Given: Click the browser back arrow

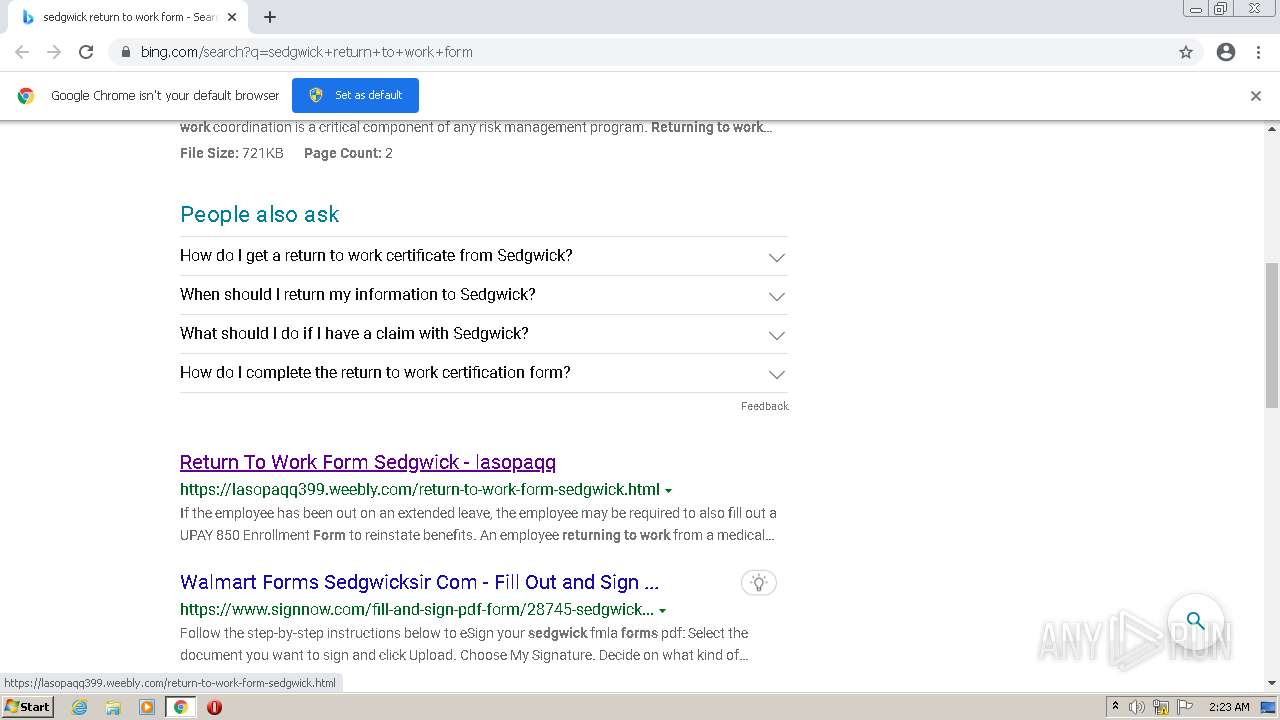Looking at the screenshot, I should 22,52.
